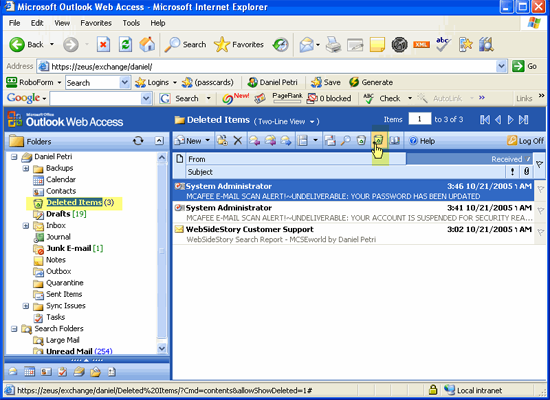Open the Options icon in the bottom navigation bar

coord(112,372)
